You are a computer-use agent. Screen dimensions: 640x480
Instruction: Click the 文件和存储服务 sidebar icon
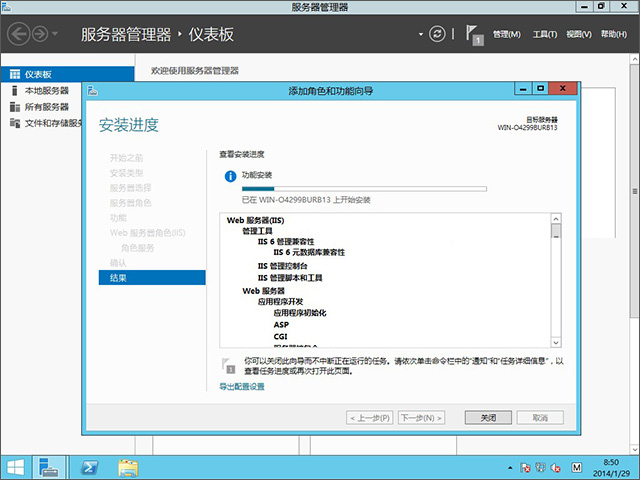[x=15, y=123]
